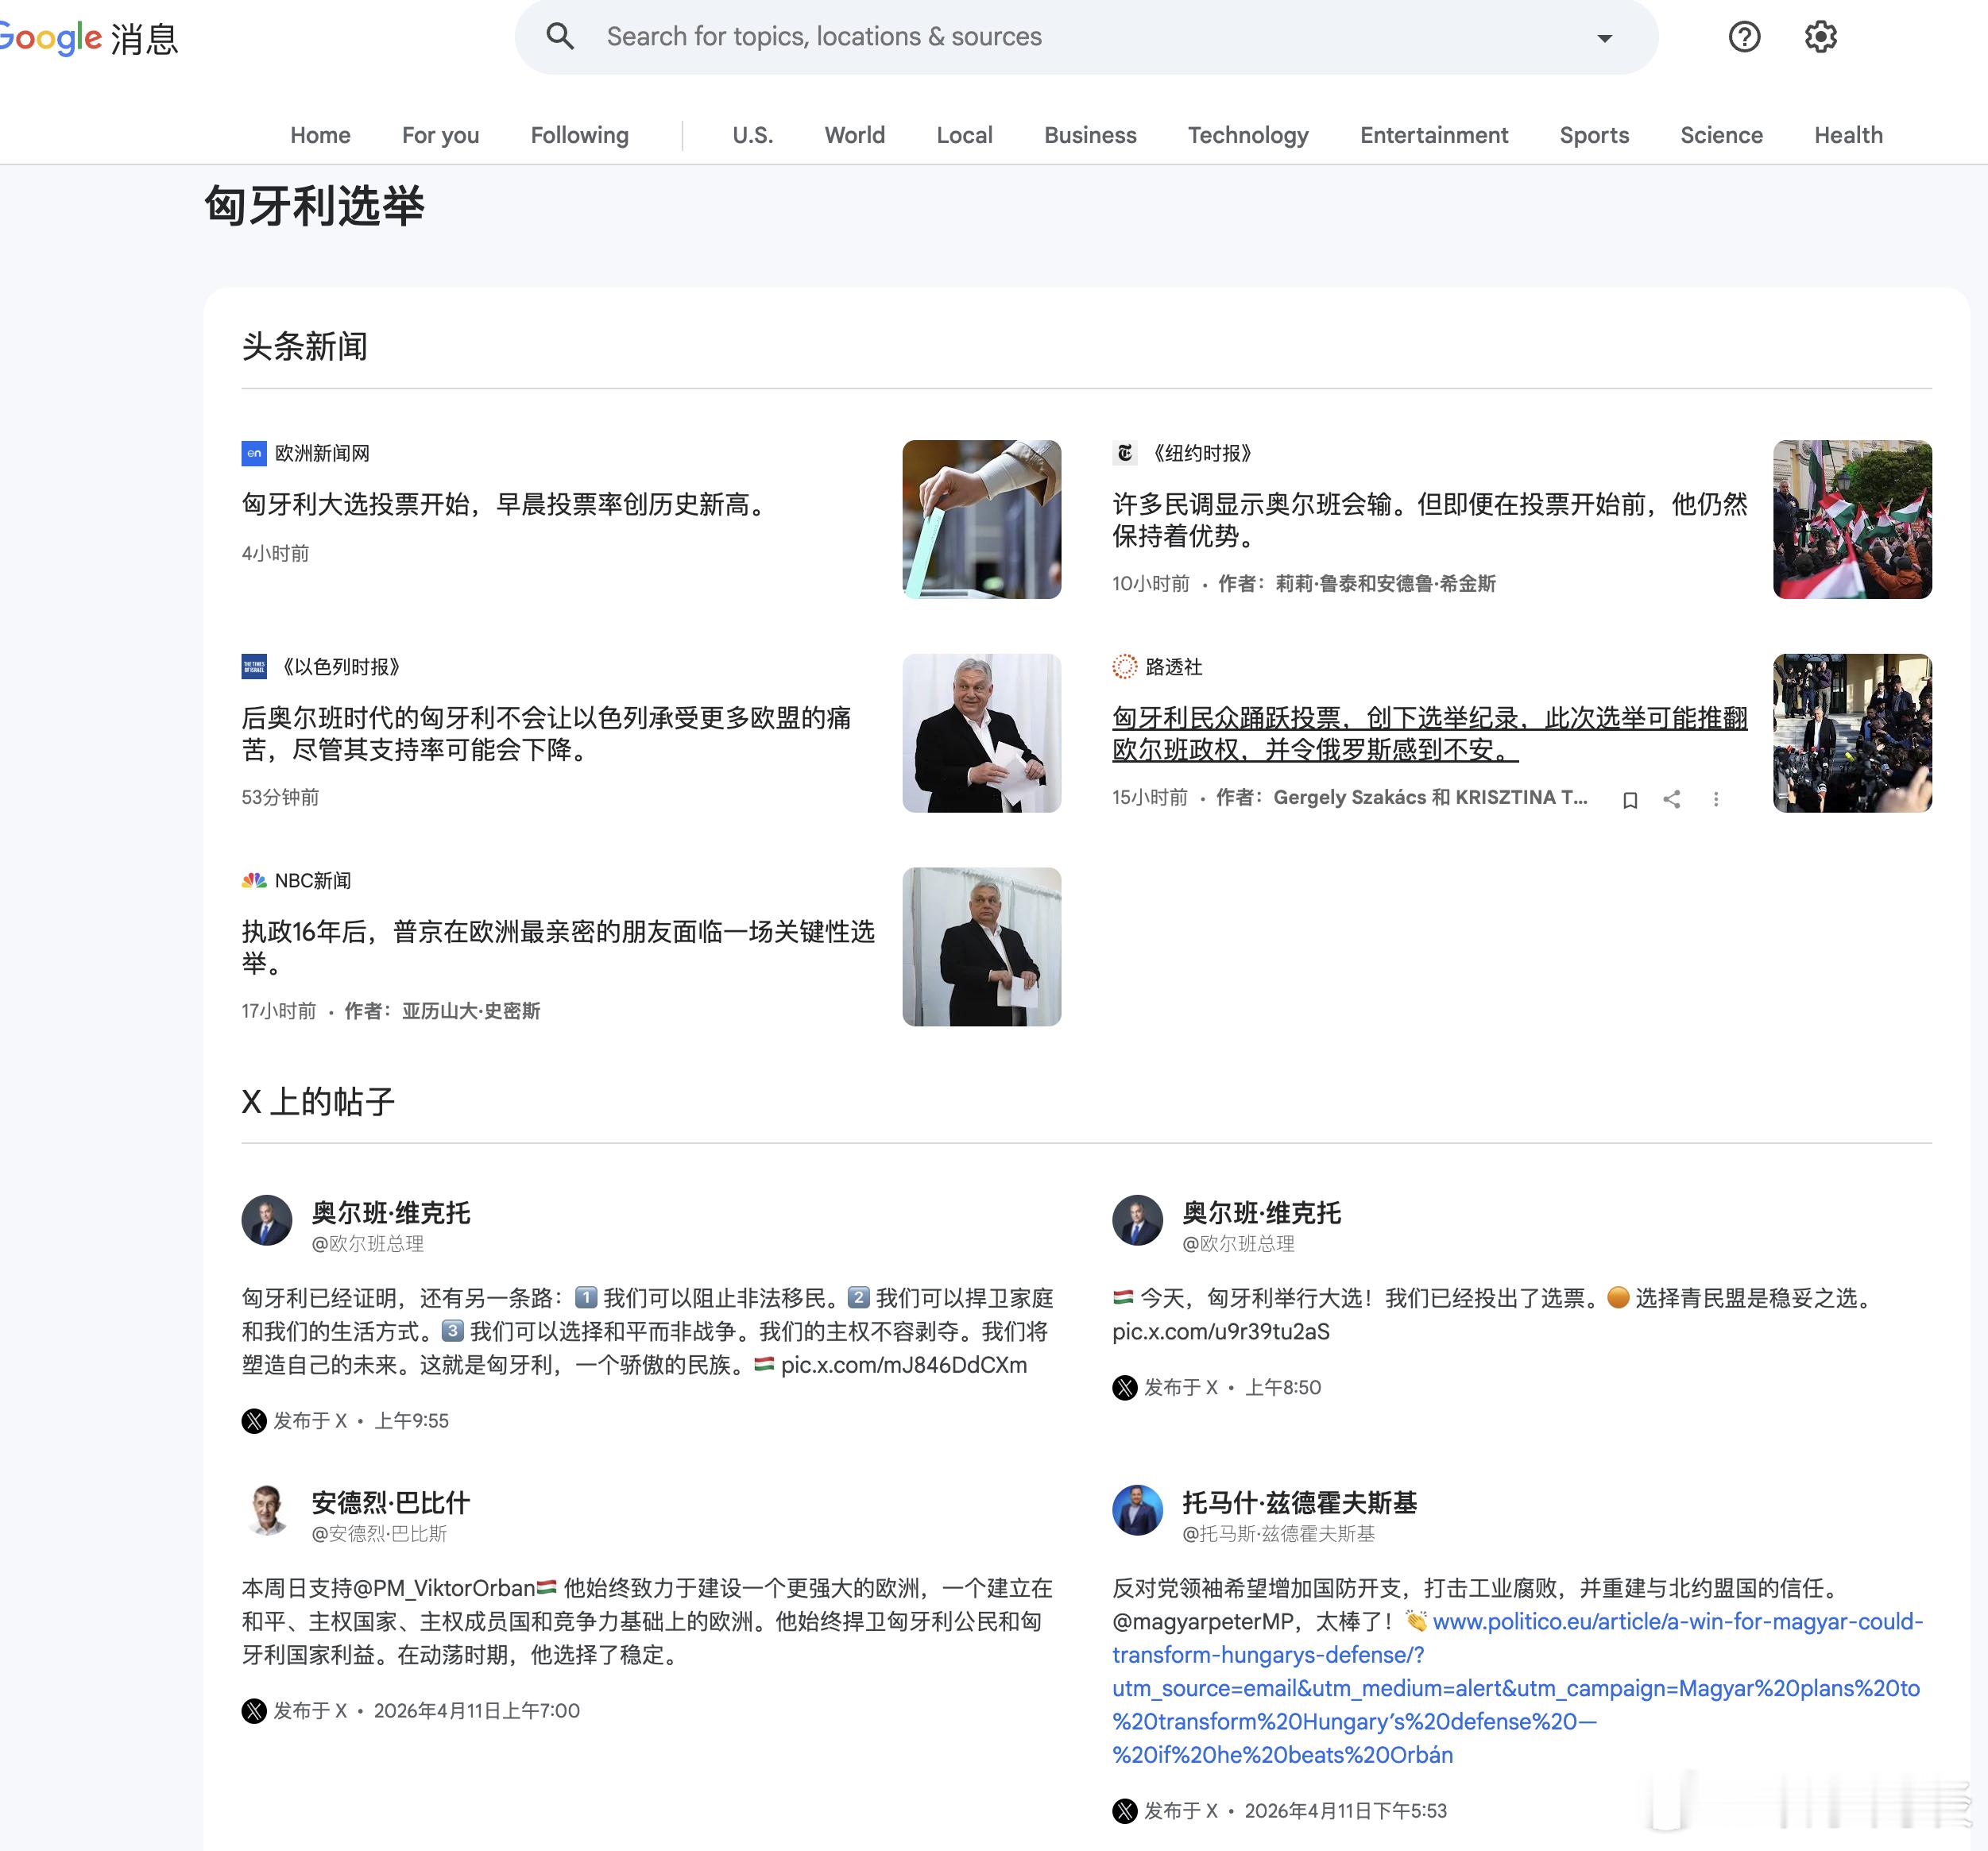Open the help question mark icon
Image resolution: width=1988 pixels, height=1851 pixels.
[x=1744, y=37]
